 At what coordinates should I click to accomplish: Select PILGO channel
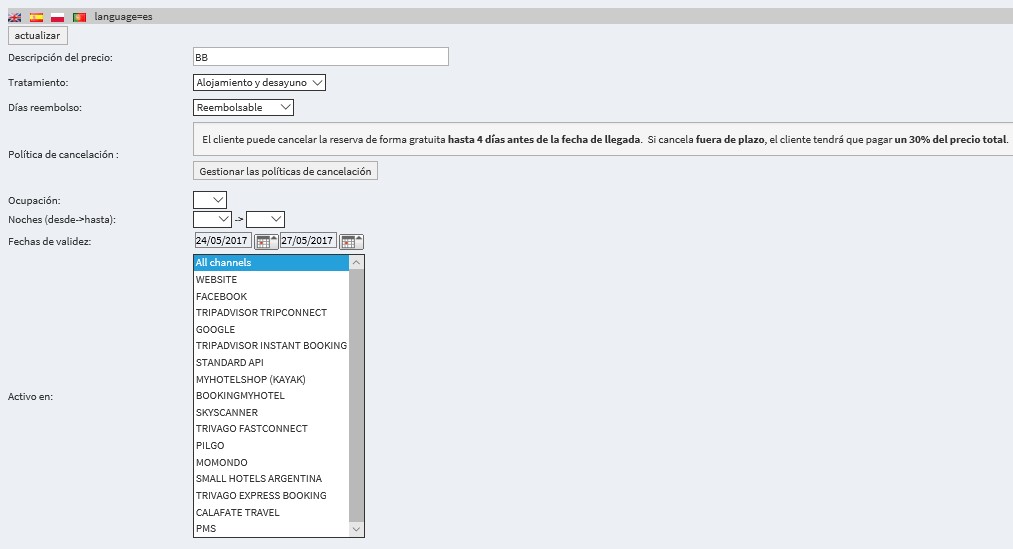(271, 445)
